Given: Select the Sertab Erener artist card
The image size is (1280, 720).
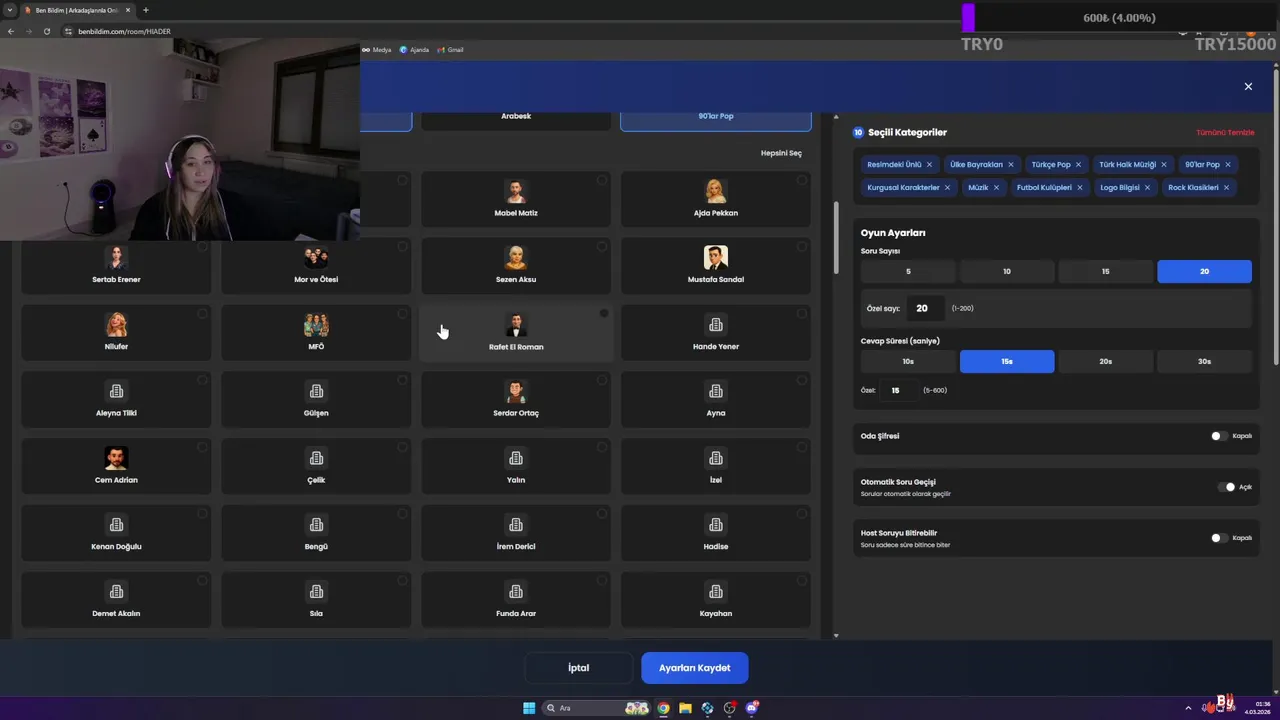Looking at the screenshot, I should (x=116, y=265).
